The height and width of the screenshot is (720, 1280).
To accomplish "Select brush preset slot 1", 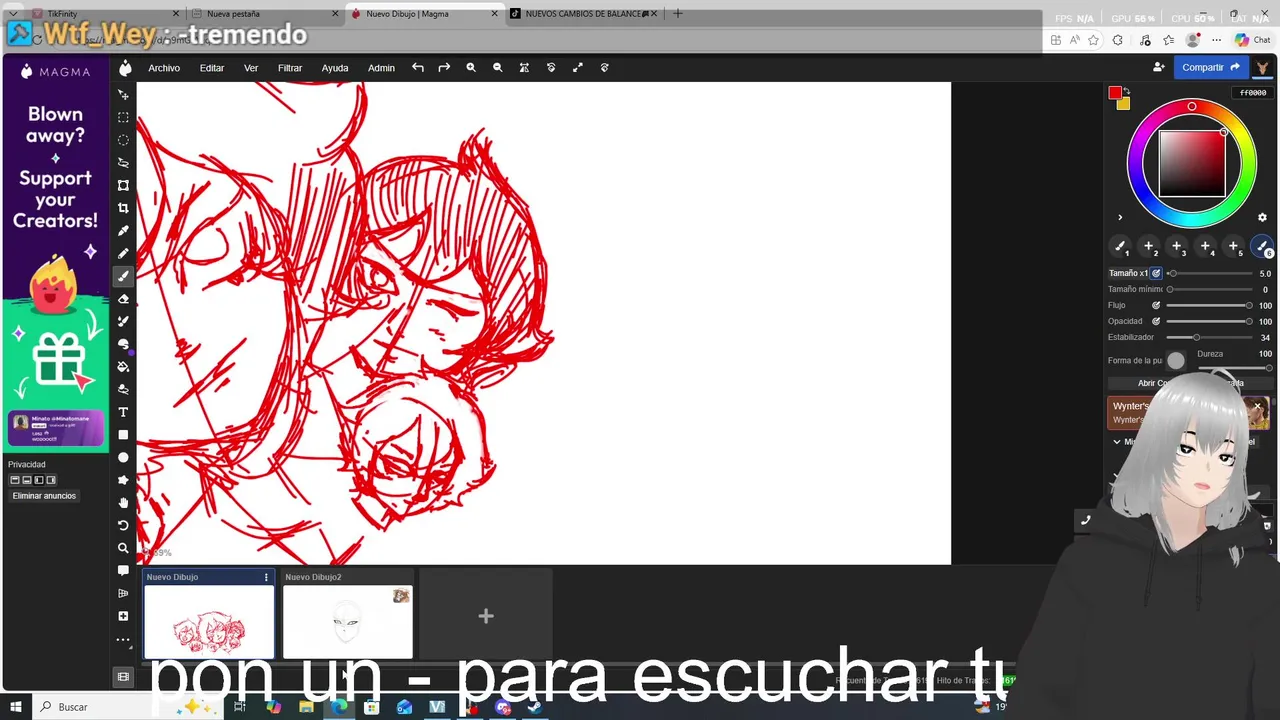I will 1120,246.
